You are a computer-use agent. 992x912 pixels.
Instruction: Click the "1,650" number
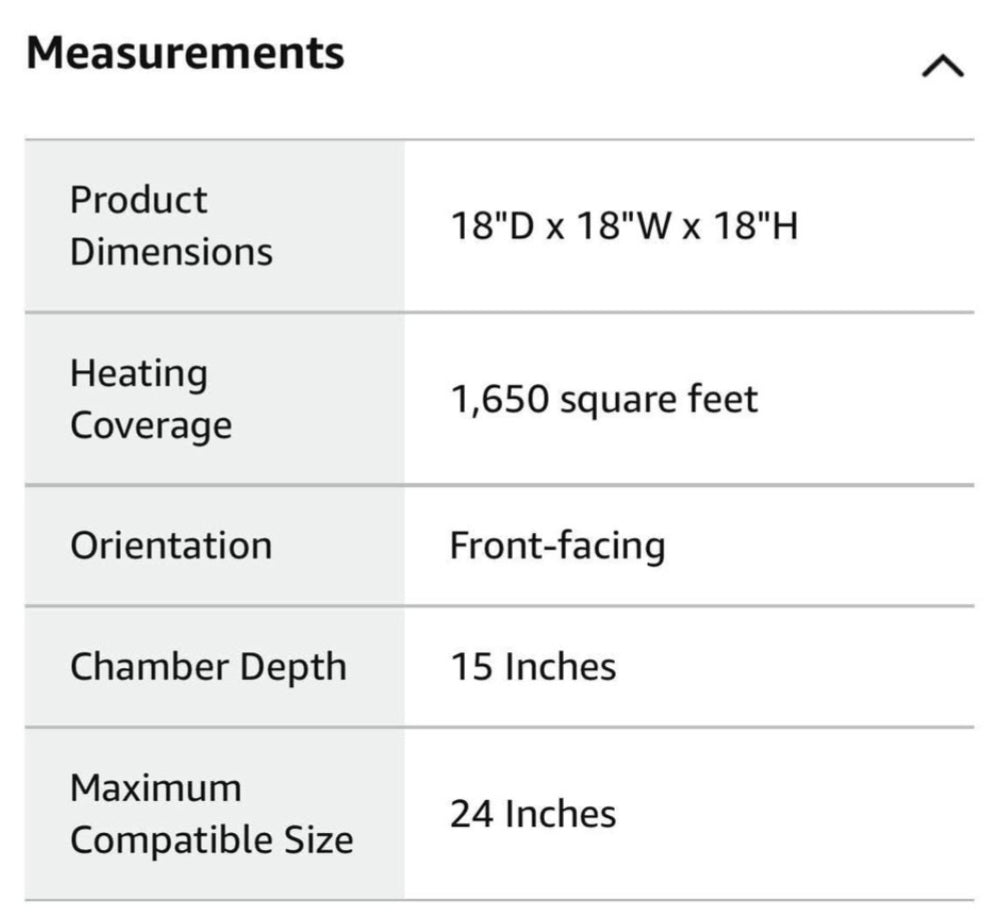click(x=499, y=400)
